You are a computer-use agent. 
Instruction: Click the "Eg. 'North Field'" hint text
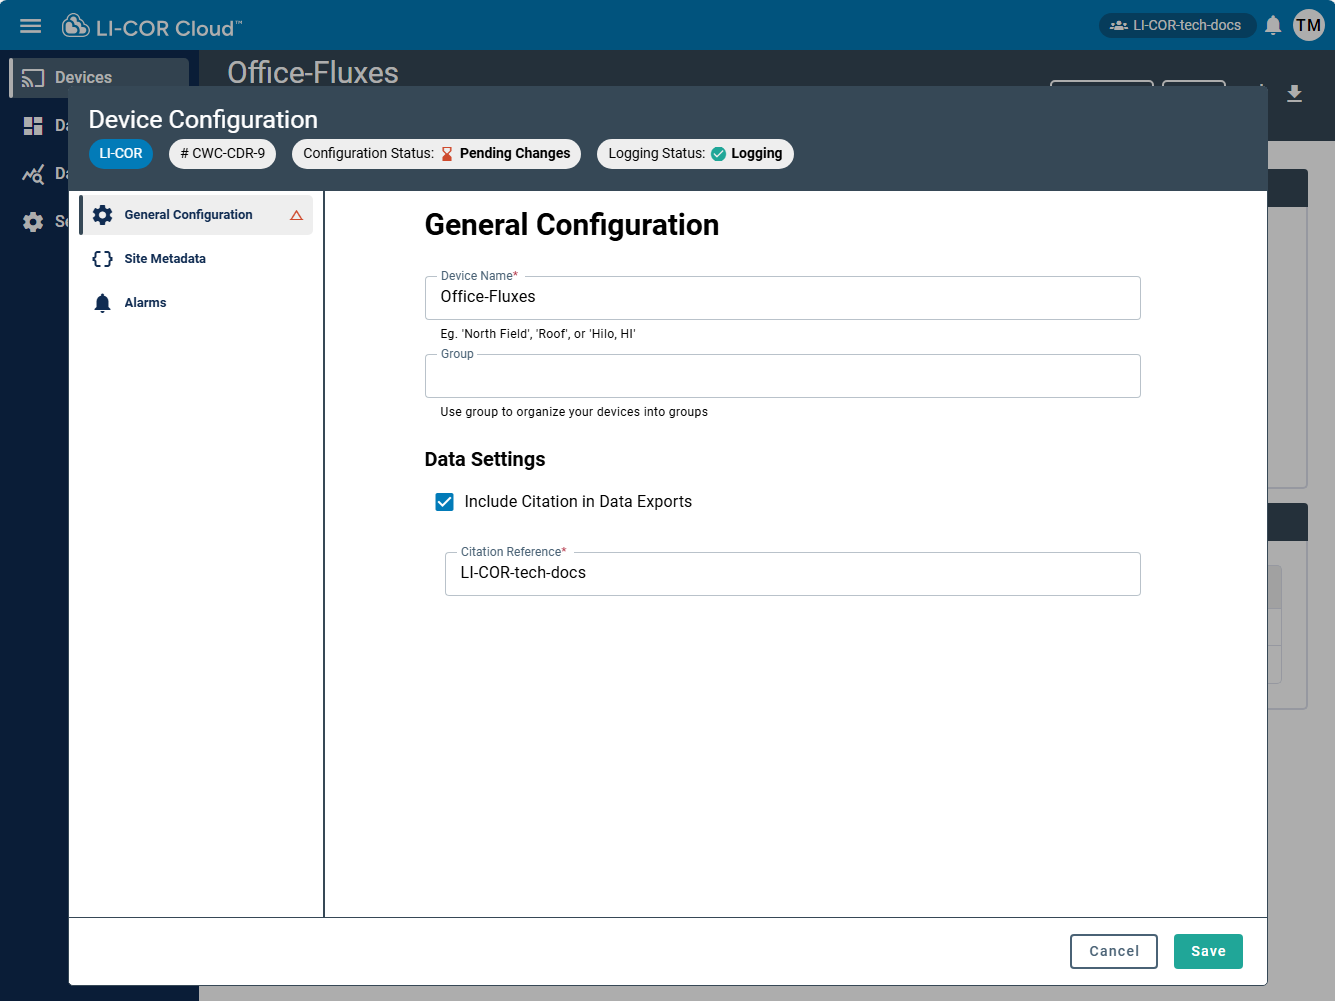click(x=538, y=334)
